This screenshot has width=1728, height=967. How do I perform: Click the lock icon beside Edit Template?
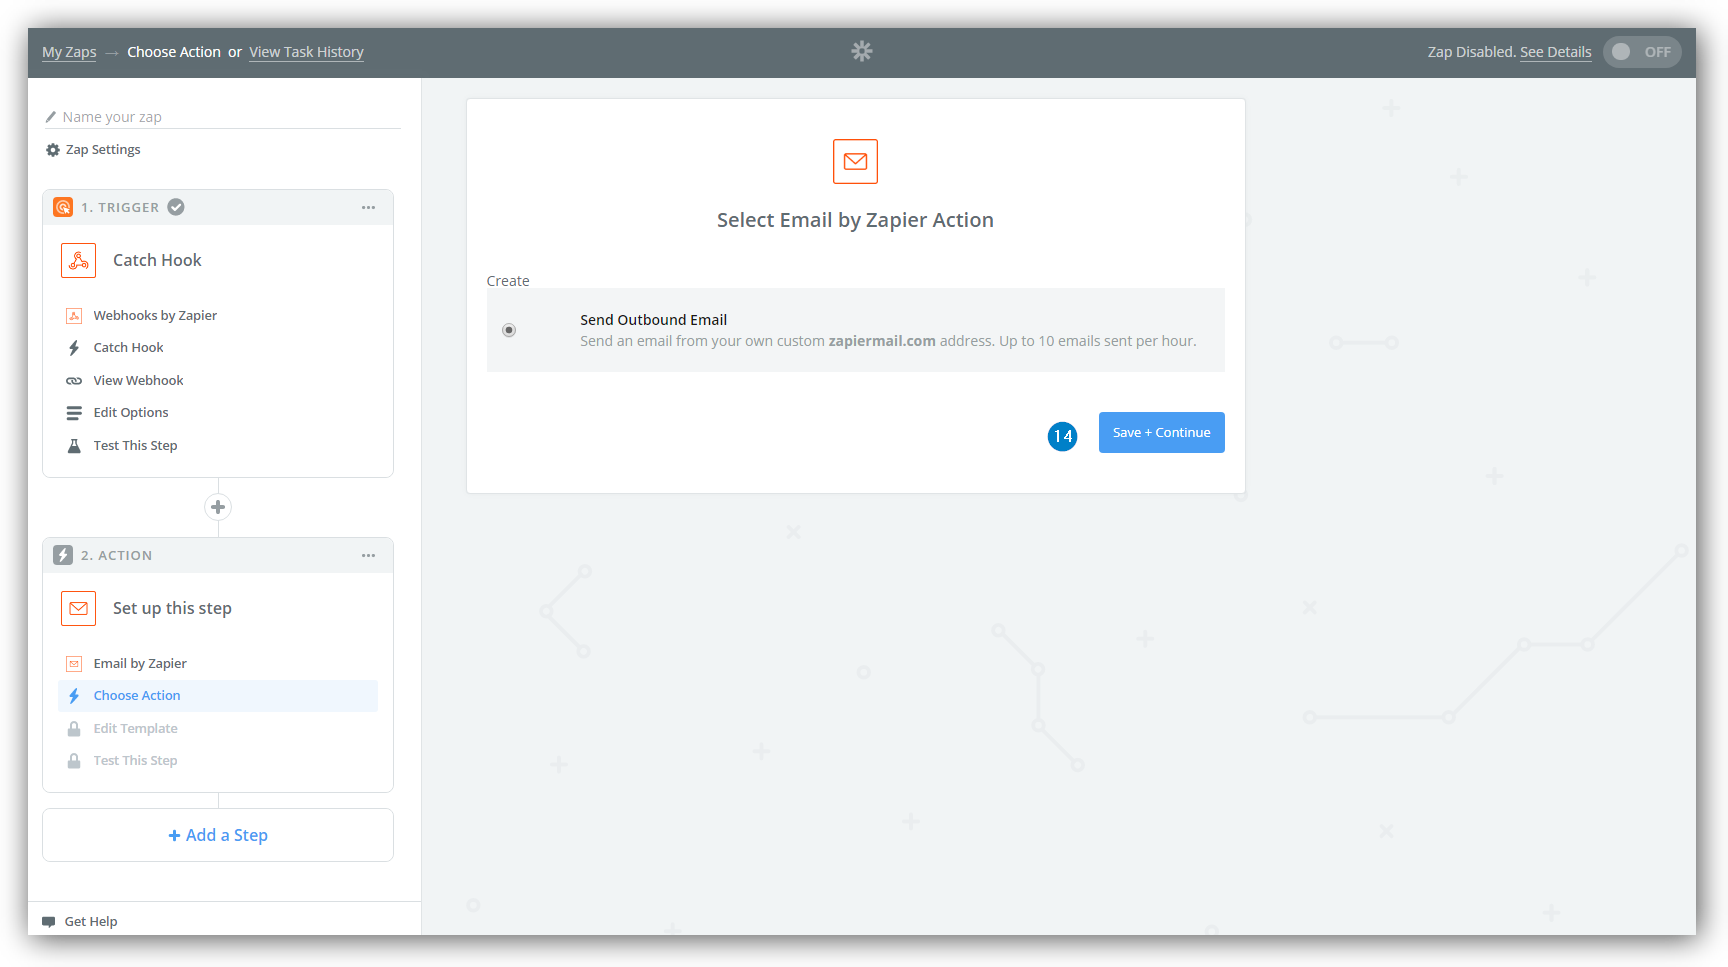[x=74, y=729]
